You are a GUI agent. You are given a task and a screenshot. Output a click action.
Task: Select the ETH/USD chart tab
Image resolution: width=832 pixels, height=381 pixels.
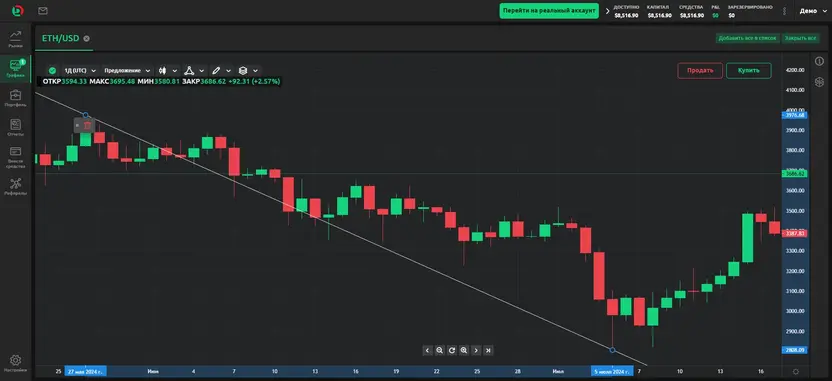tap(60, 38)
